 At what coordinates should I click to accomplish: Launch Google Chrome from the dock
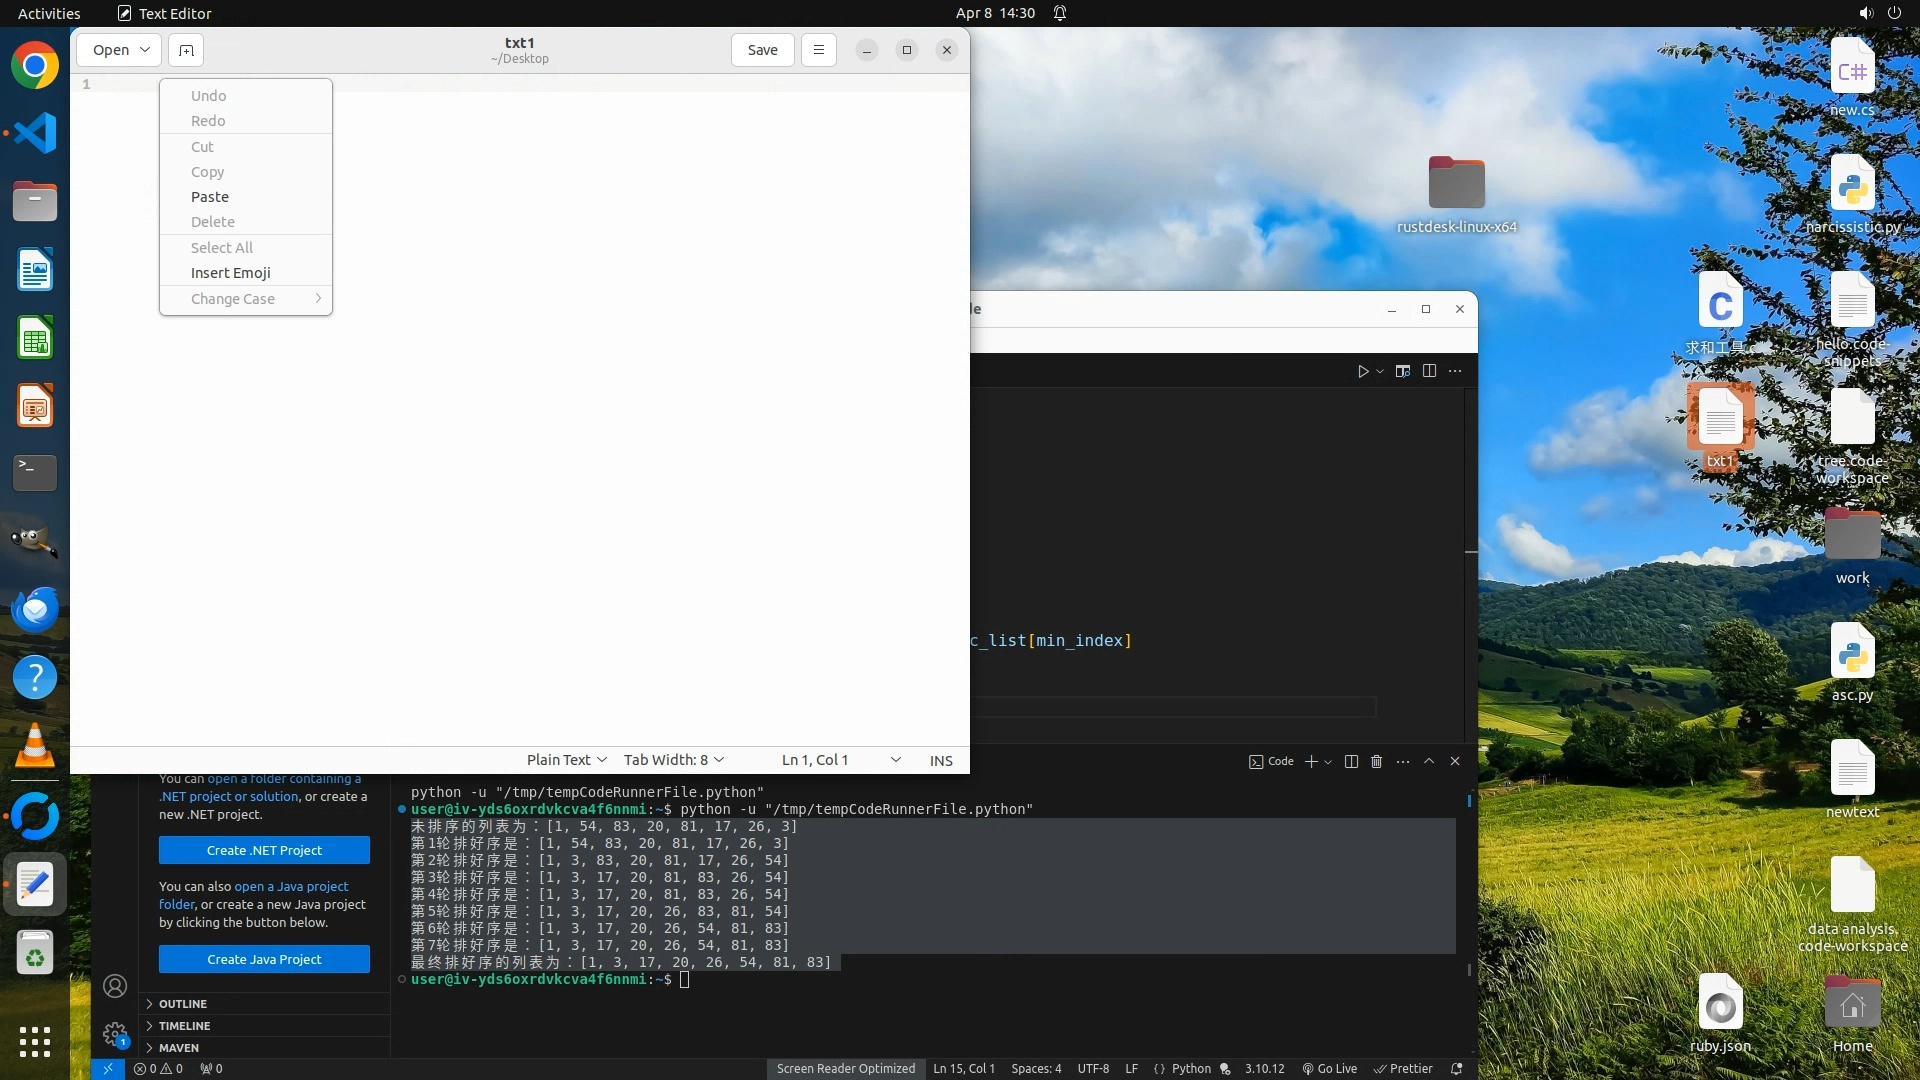pos(35,66)
